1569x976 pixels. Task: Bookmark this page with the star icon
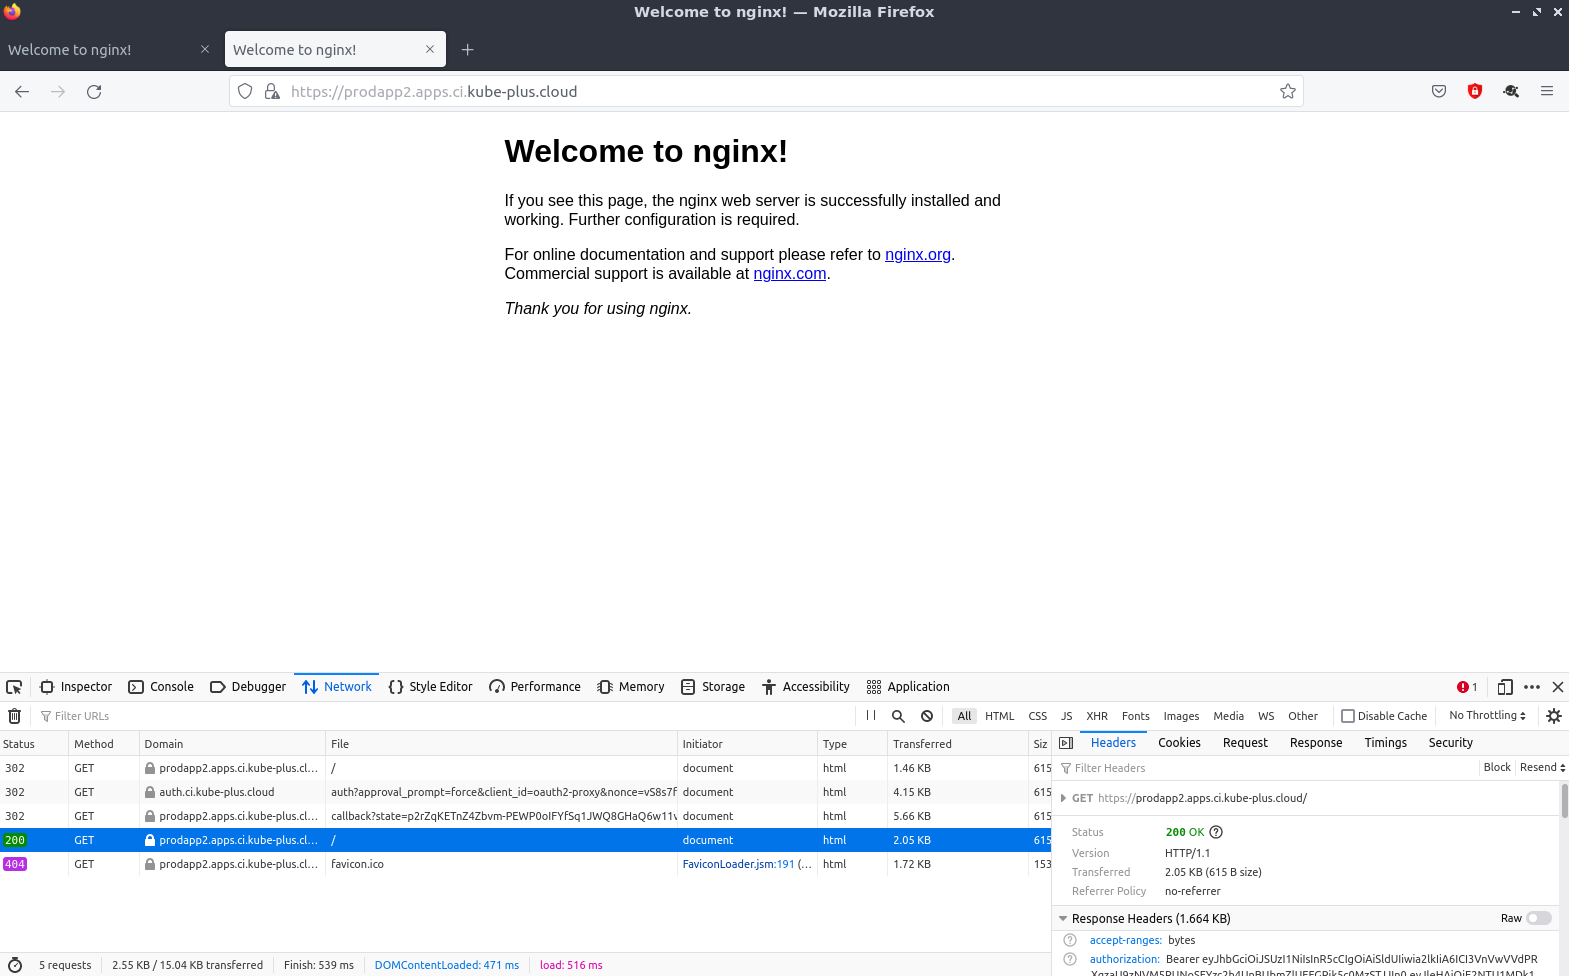(x=1288, y=92)
